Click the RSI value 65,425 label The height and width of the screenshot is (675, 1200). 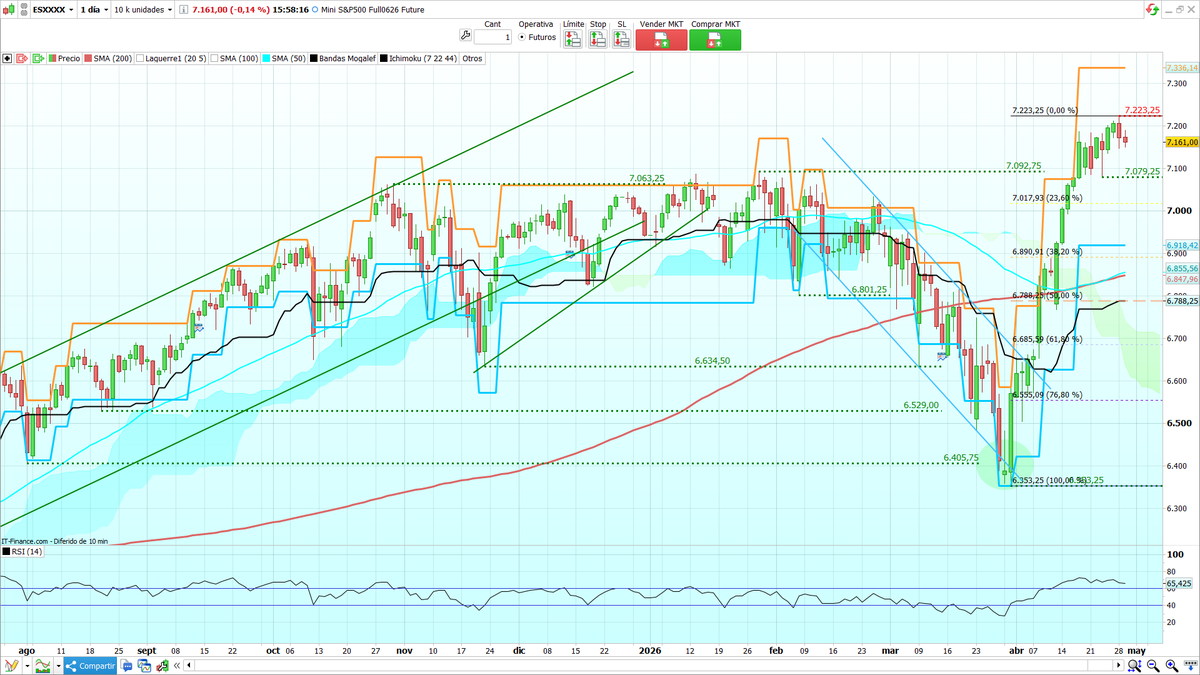coord(1180,582)
